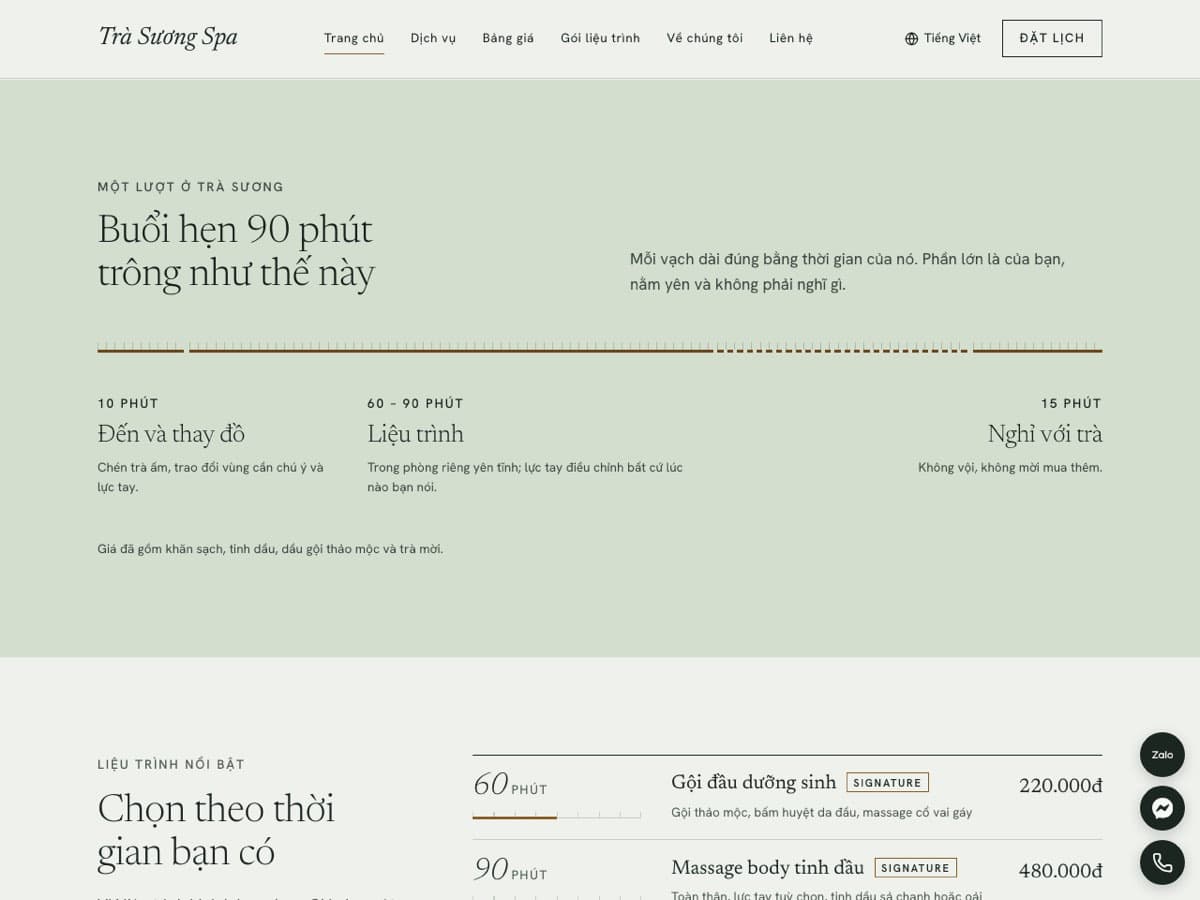Open the Tiếng Việt language selector

[x=943, y=38]
